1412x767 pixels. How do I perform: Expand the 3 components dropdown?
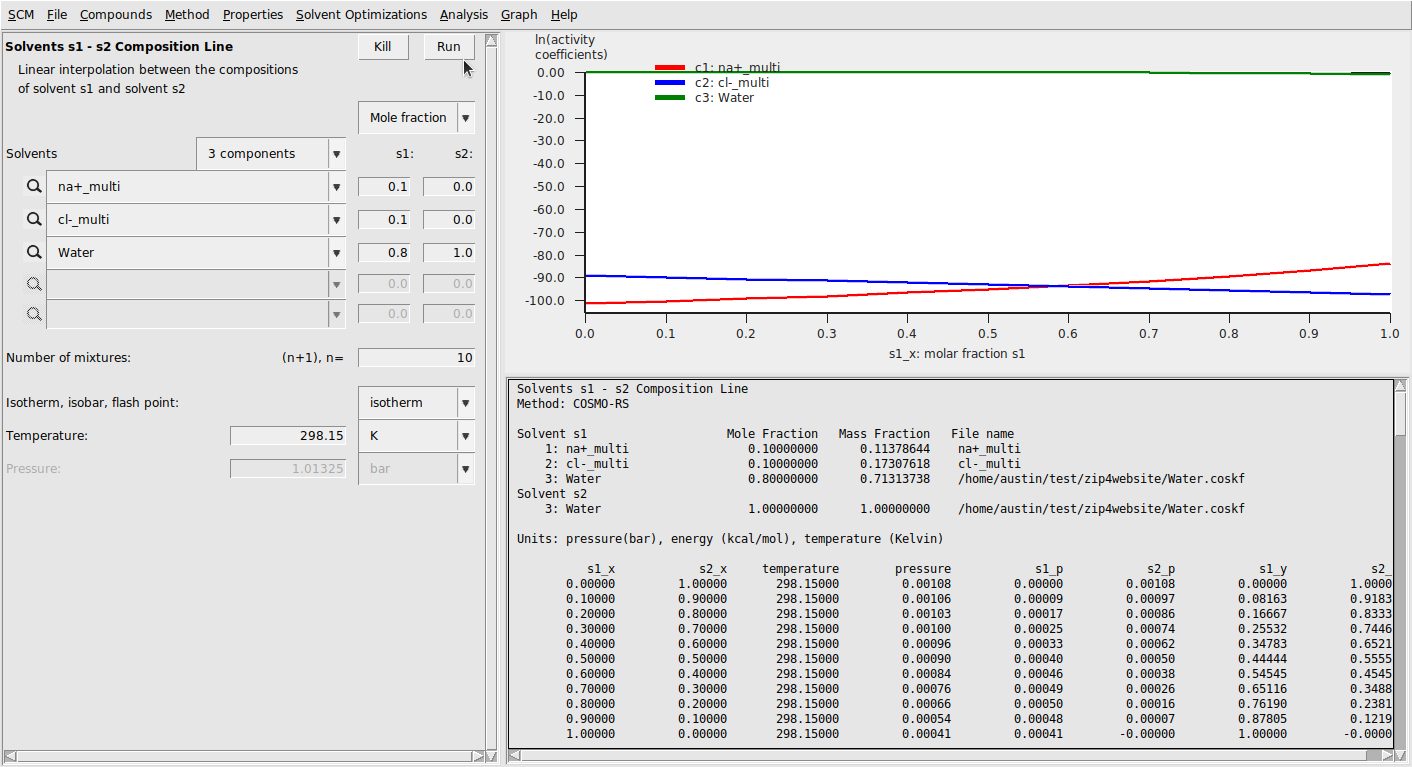click(336, 154)
